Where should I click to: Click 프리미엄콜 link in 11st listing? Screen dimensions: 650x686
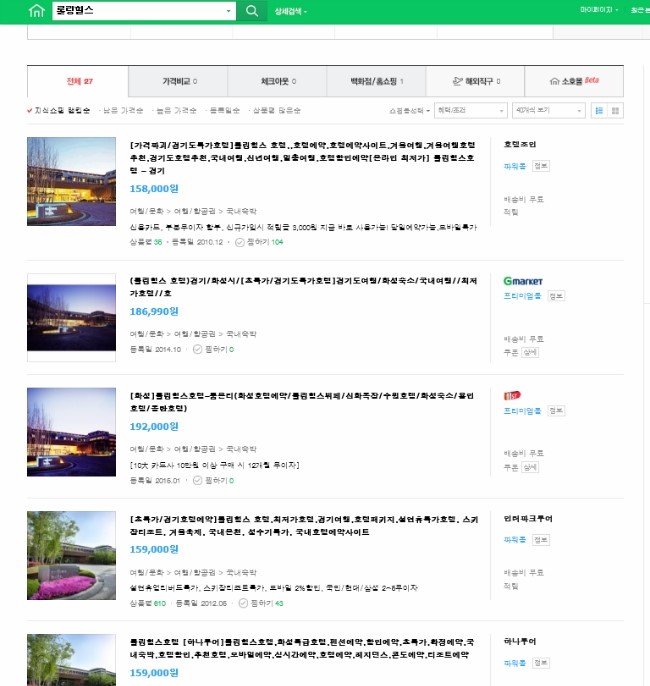[x=522, y=411]
